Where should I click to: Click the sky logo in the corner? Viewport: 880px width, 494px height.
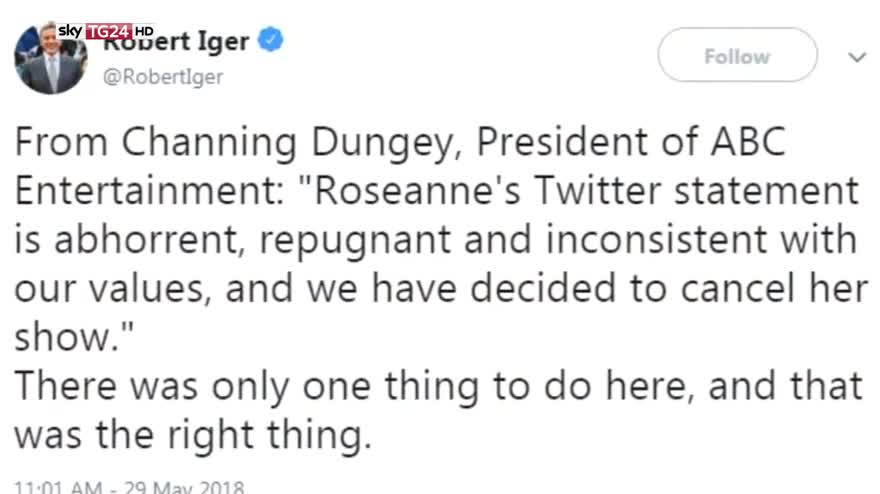(x=71, y=31)
